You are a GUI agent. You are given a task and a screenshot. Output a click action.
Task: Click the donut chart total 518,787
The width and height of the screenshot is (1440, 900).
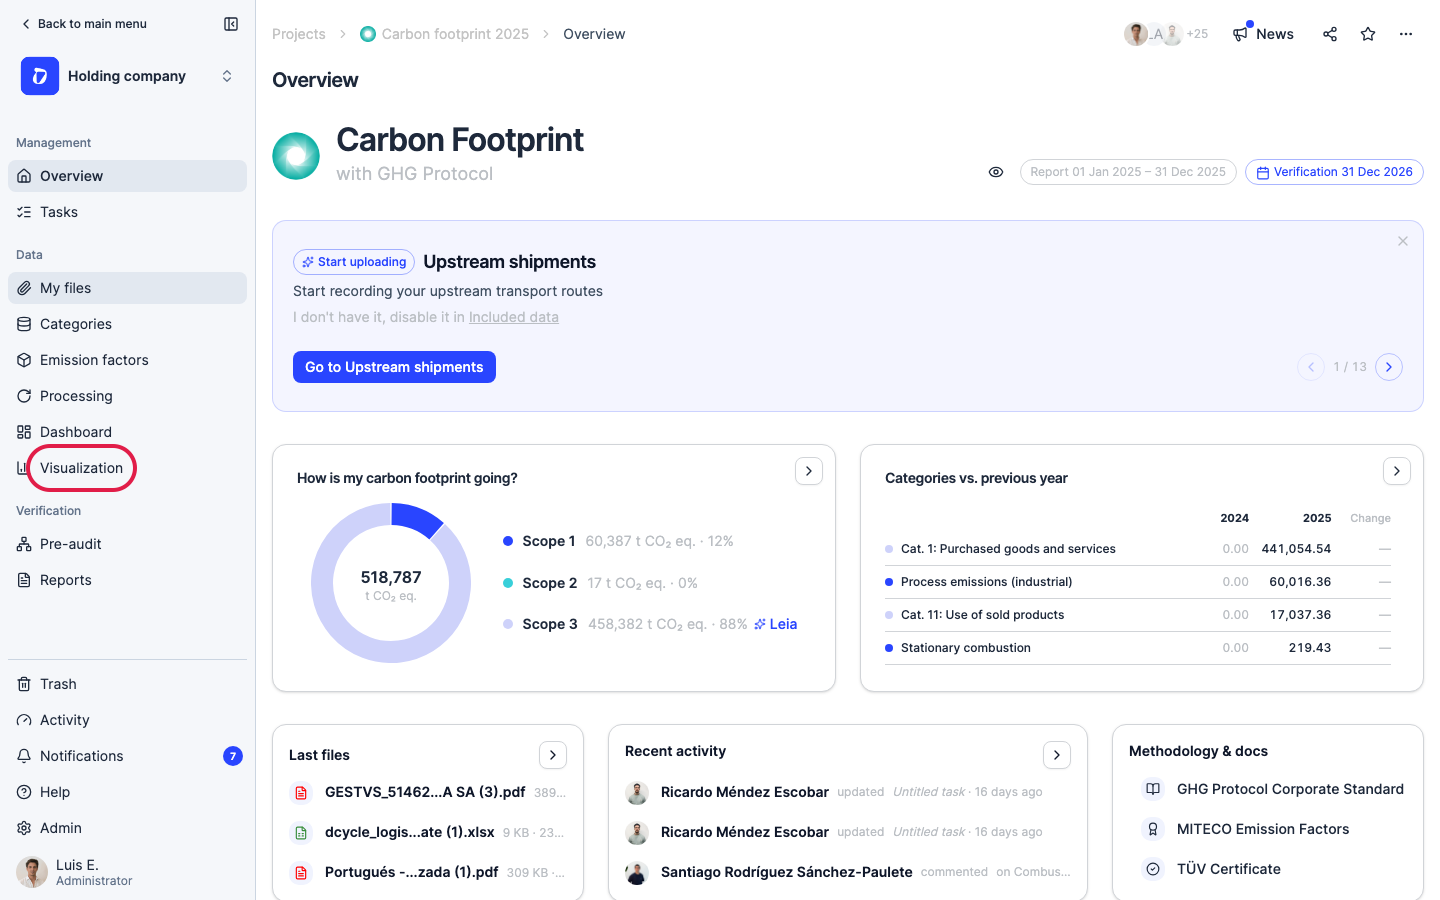(391, 577)
